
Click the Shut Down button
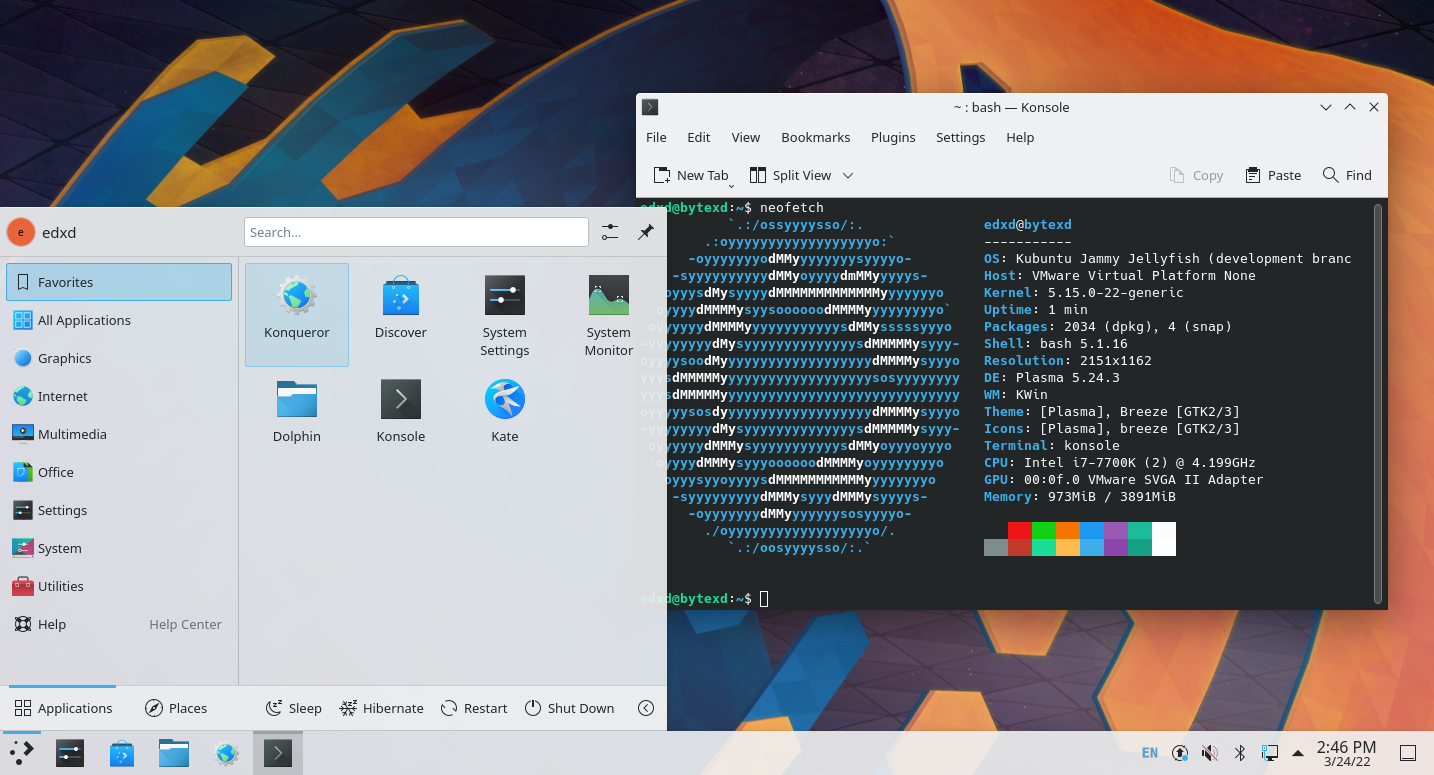569,708
